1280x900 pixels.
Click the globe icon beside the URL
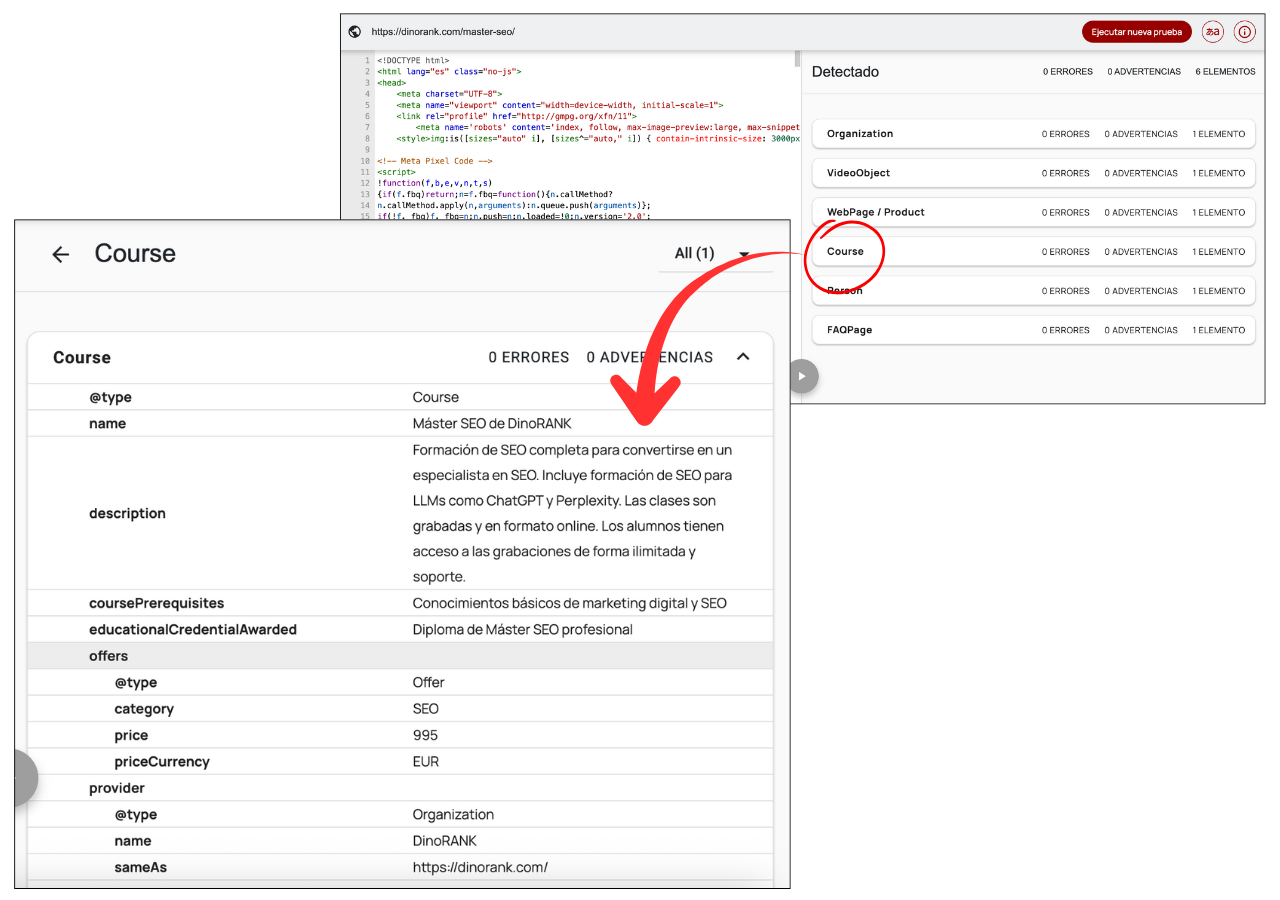pyautogui.click(x=355, y=32)
